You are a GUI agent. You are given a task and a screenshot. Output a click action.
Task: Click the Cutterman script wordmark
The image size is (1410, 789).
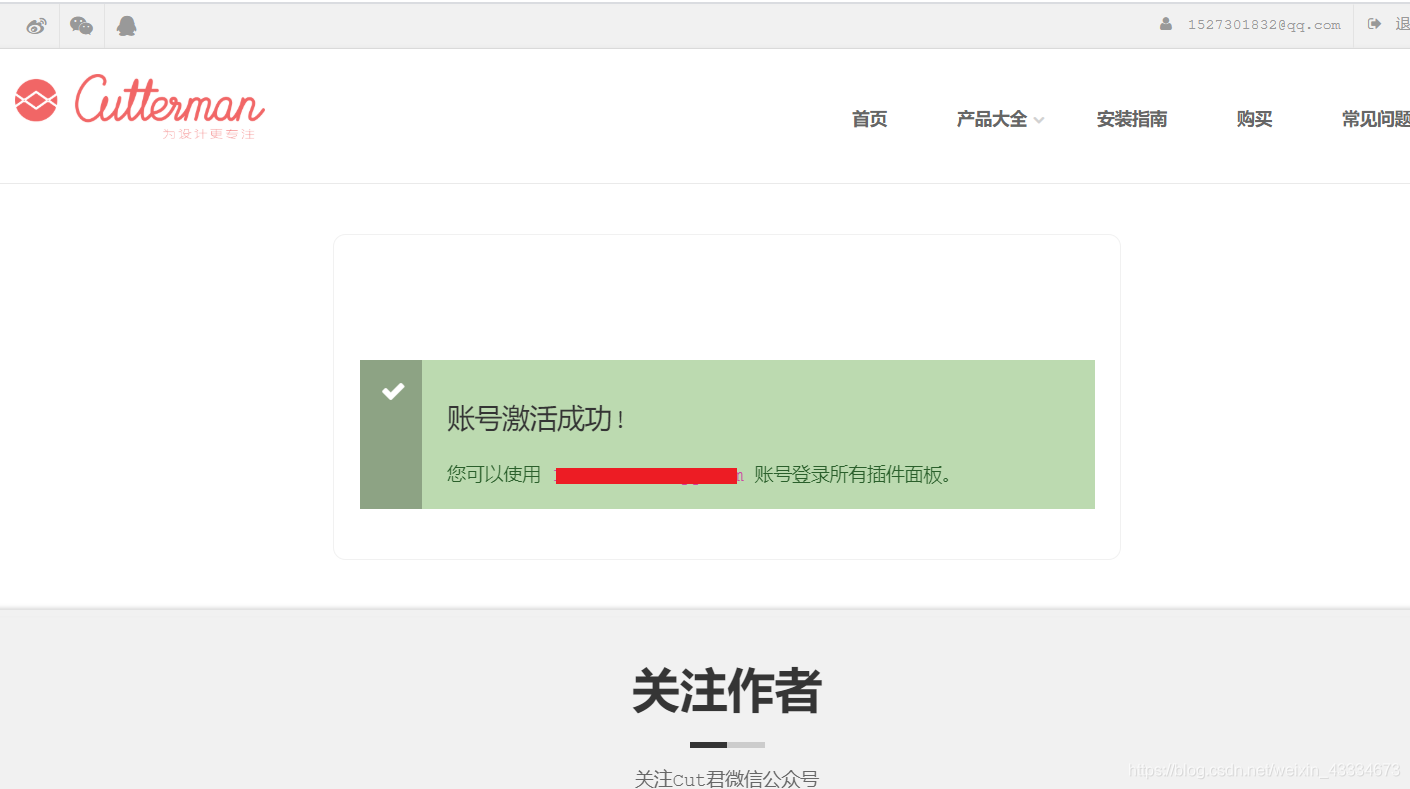(170, 100)
